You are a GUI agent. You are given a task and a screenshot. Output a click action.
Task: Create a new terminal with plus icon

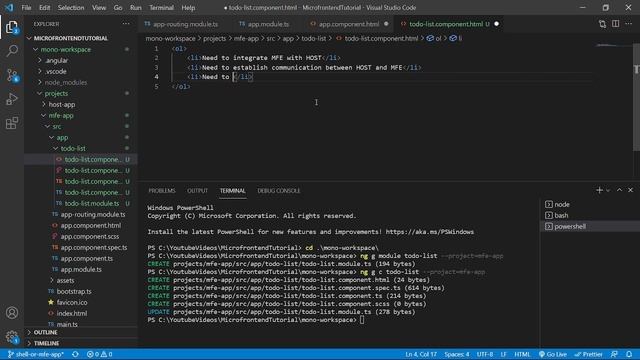[x=599, y=190]
